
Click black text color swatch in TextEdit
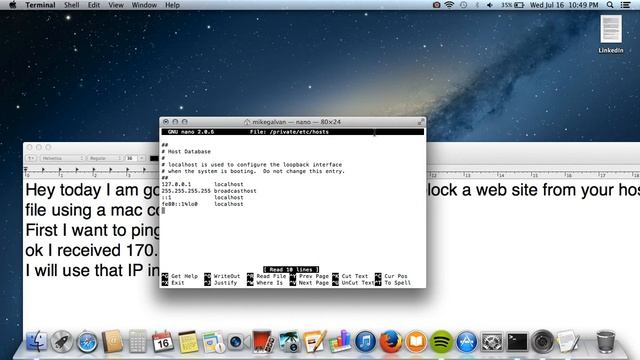(x=154, y=158)
